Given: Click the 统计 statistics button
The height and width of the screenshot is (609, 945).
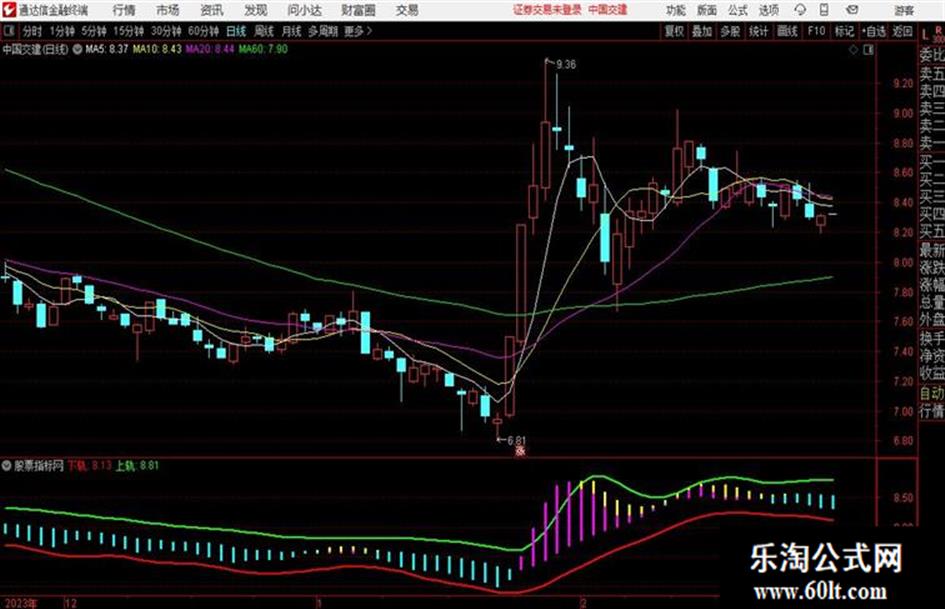Looking at the screenshot, I should point(758,31).
